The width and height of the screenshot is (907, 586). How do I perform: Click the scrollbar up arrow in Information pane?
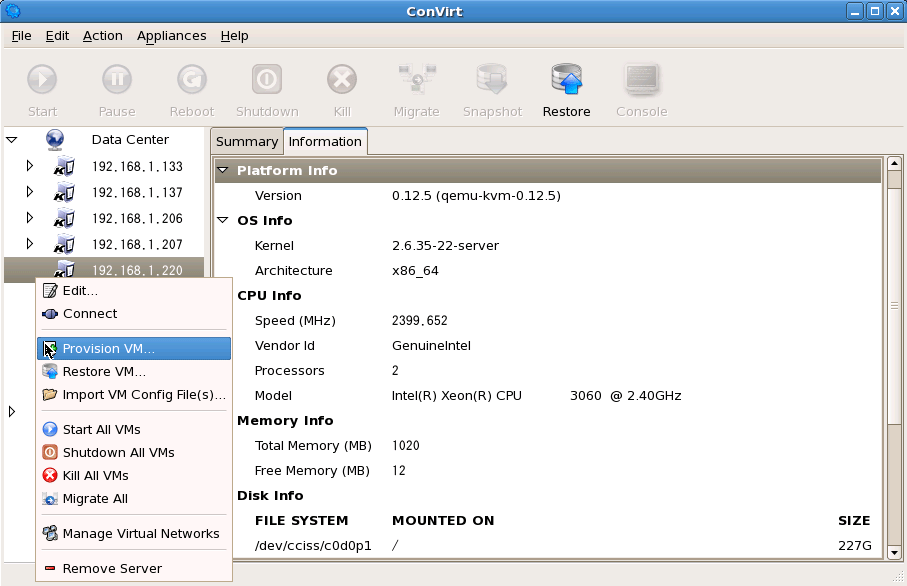tap(894, 164)
